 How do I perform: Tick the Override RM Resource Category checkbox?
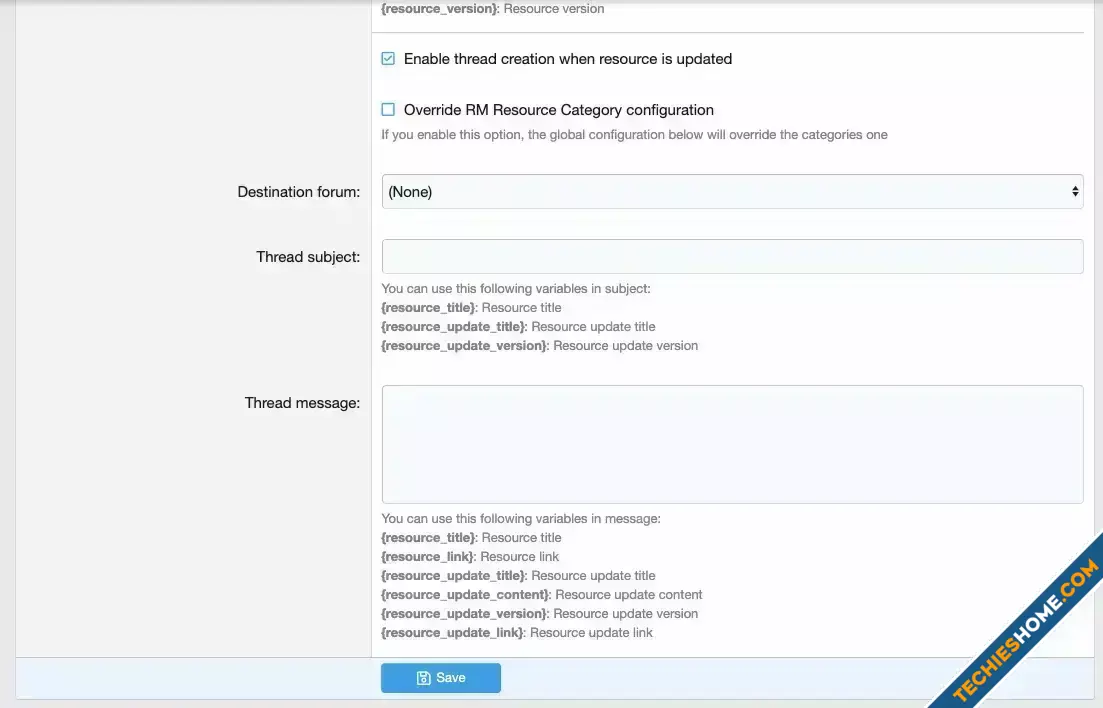tap(388, 110)
